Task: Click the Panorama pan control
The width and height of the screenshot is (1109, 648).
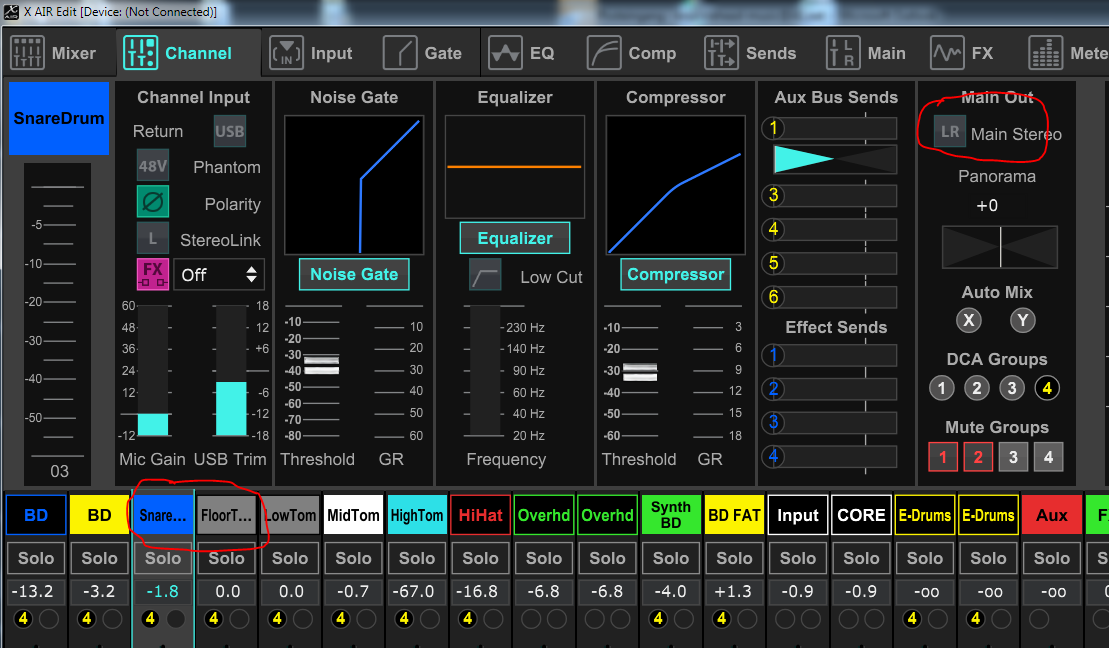Action: (x=1000, y=247)
